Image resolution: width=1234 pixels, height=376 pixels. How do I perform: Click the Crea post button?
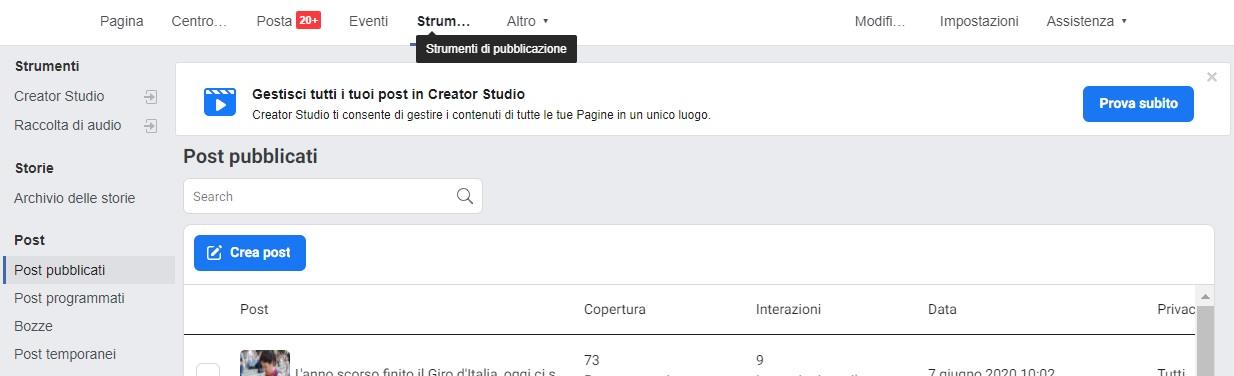point(250,253)
